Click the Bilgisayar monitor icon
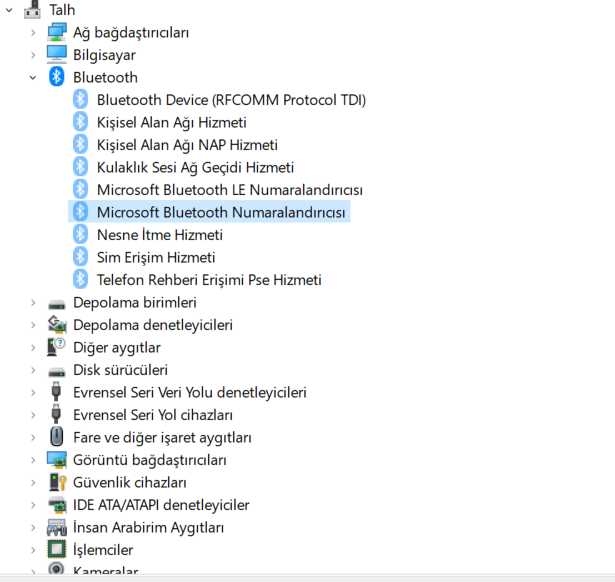The width and height of the screenshot is (615, 582). point(56,55)
